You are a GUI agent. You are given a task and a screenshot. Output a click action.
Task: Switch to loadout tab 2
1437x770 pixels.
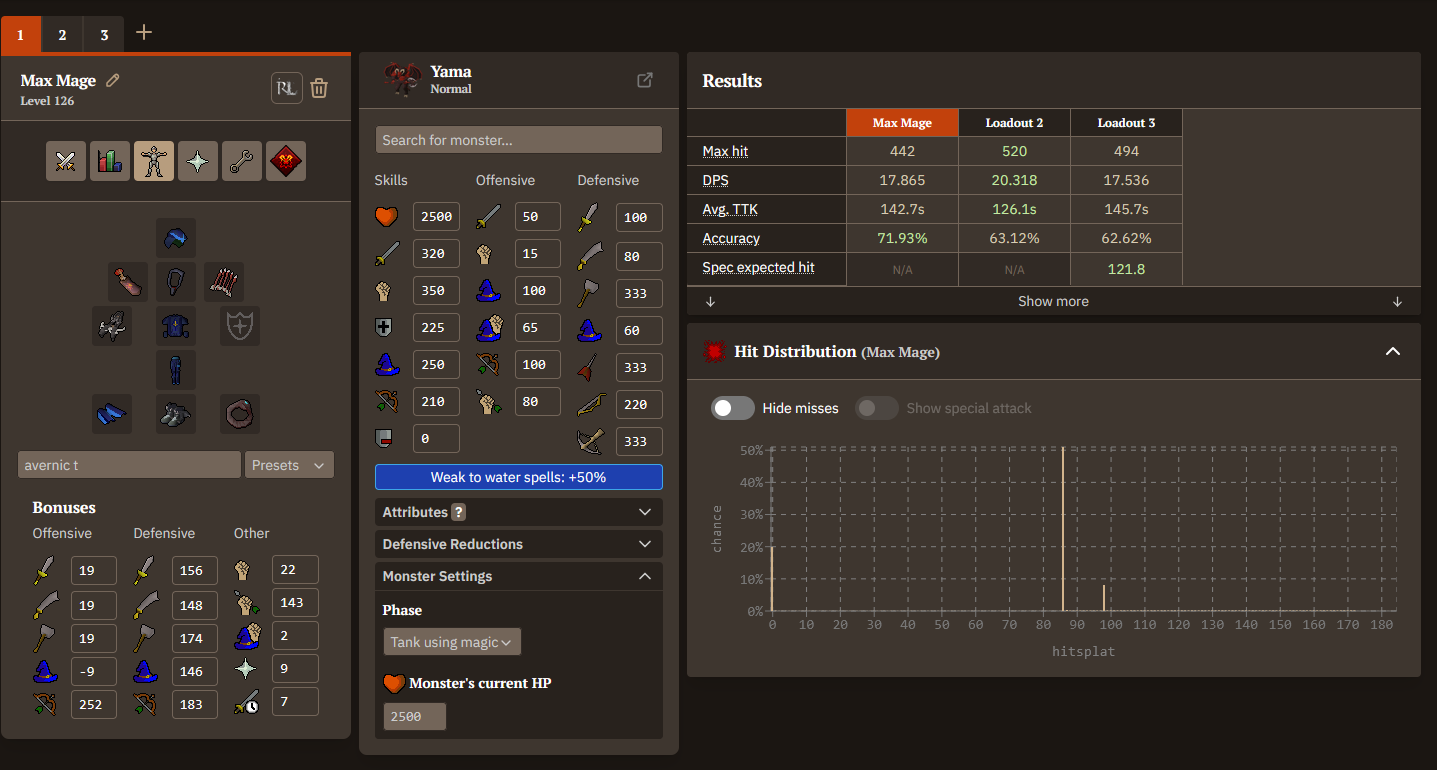[62, 35]
